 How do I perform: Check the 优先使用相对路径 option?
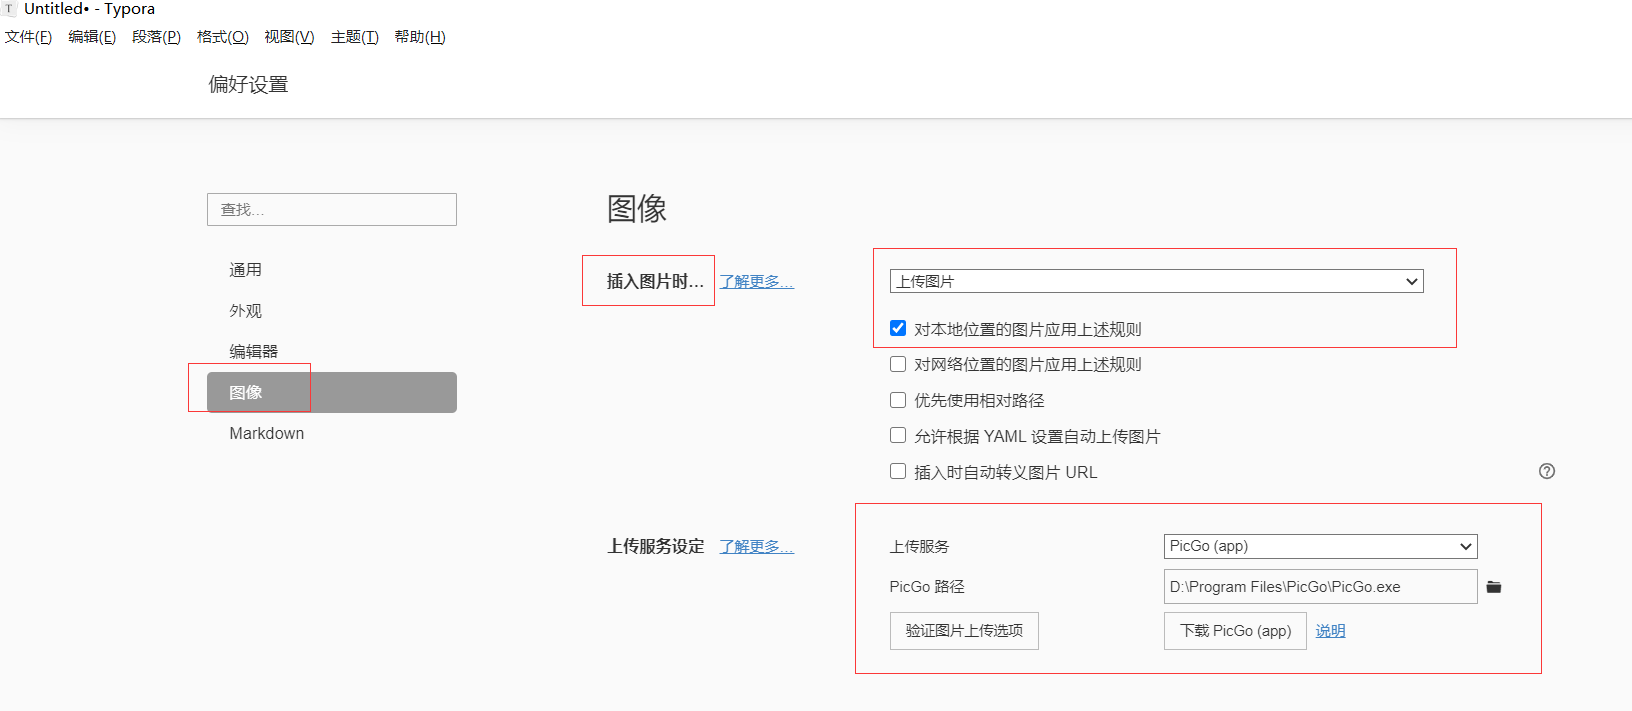898,400
